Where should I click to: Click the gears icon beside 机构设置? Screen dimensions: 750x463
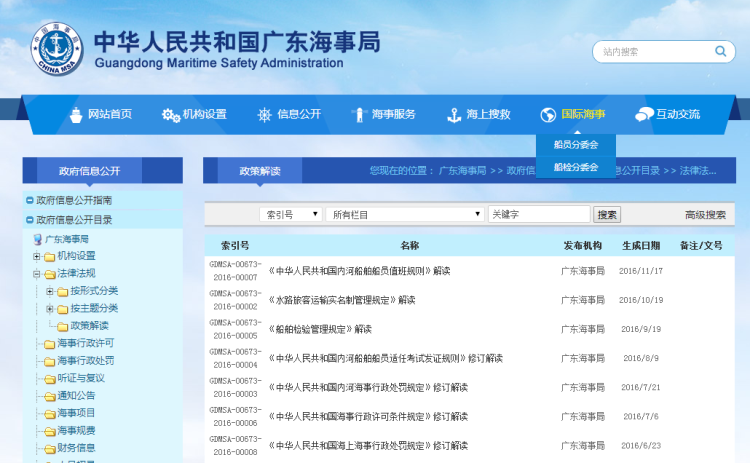point(170,114)
